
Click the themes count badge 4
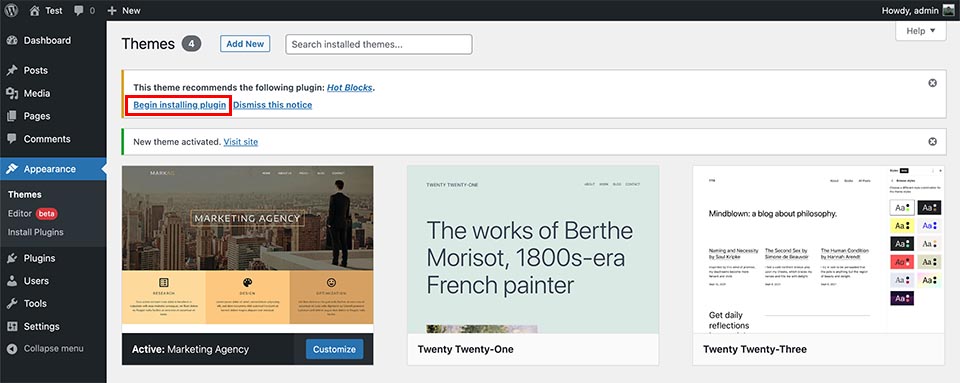coord(192,44)
